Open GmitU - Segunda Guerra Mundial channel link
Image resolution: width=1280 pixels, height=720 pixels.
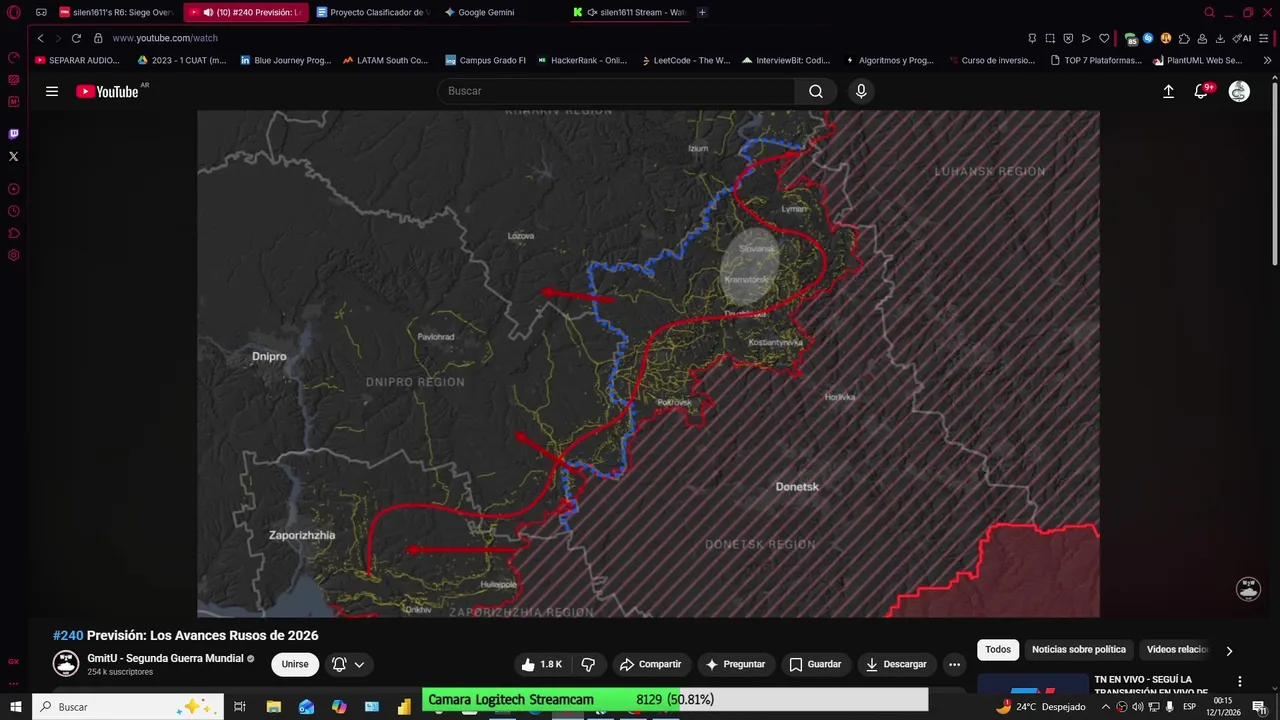click(165, 658)
